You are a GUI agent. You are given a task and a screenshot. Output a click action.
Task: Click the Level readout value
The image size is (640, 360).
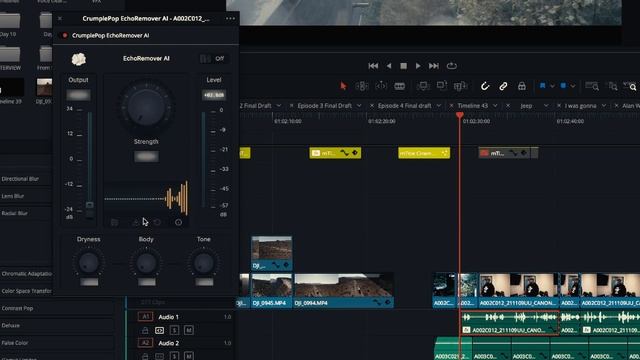[x=214, y=95]
